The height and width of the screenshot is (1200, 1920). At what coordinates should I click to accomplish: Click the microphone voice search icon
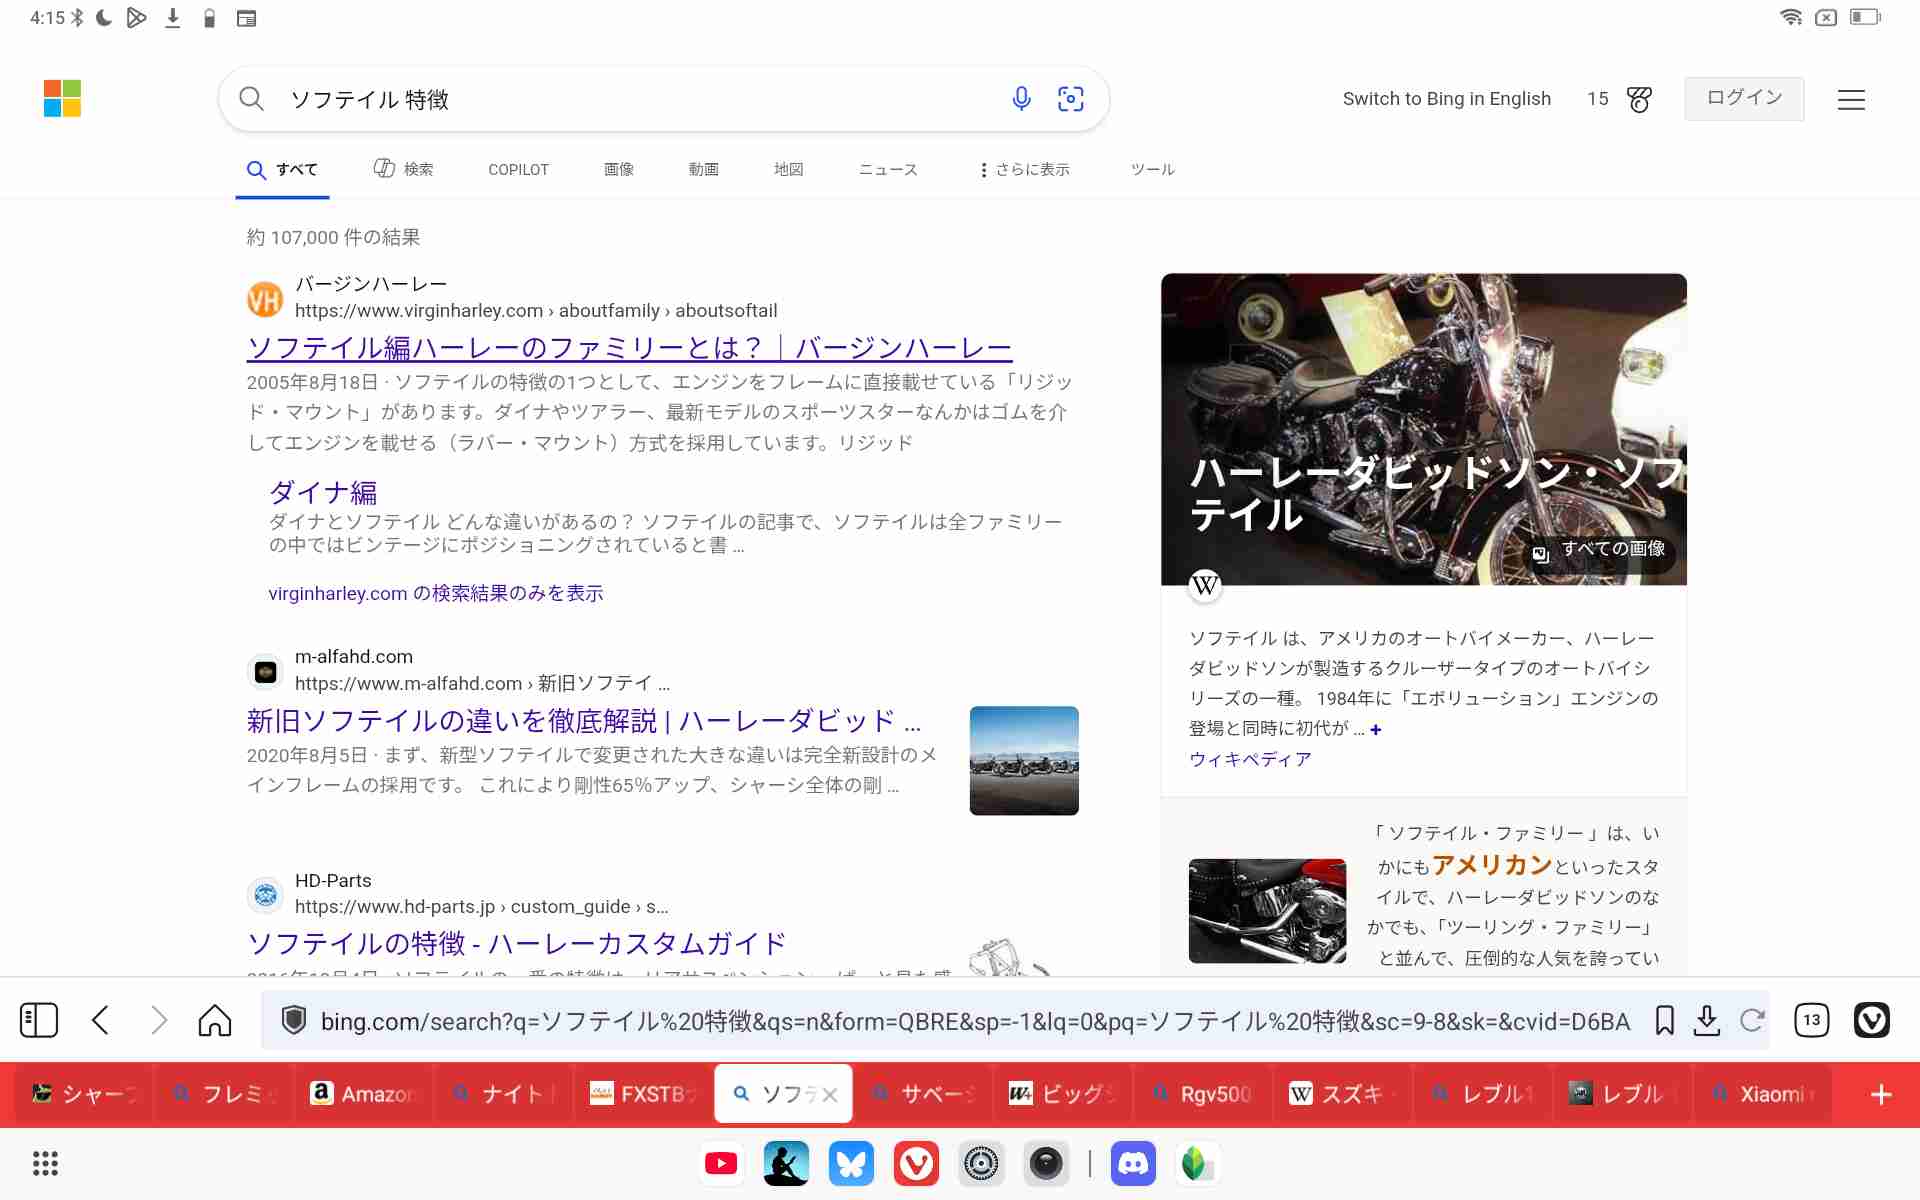(x=1021, y=99)
